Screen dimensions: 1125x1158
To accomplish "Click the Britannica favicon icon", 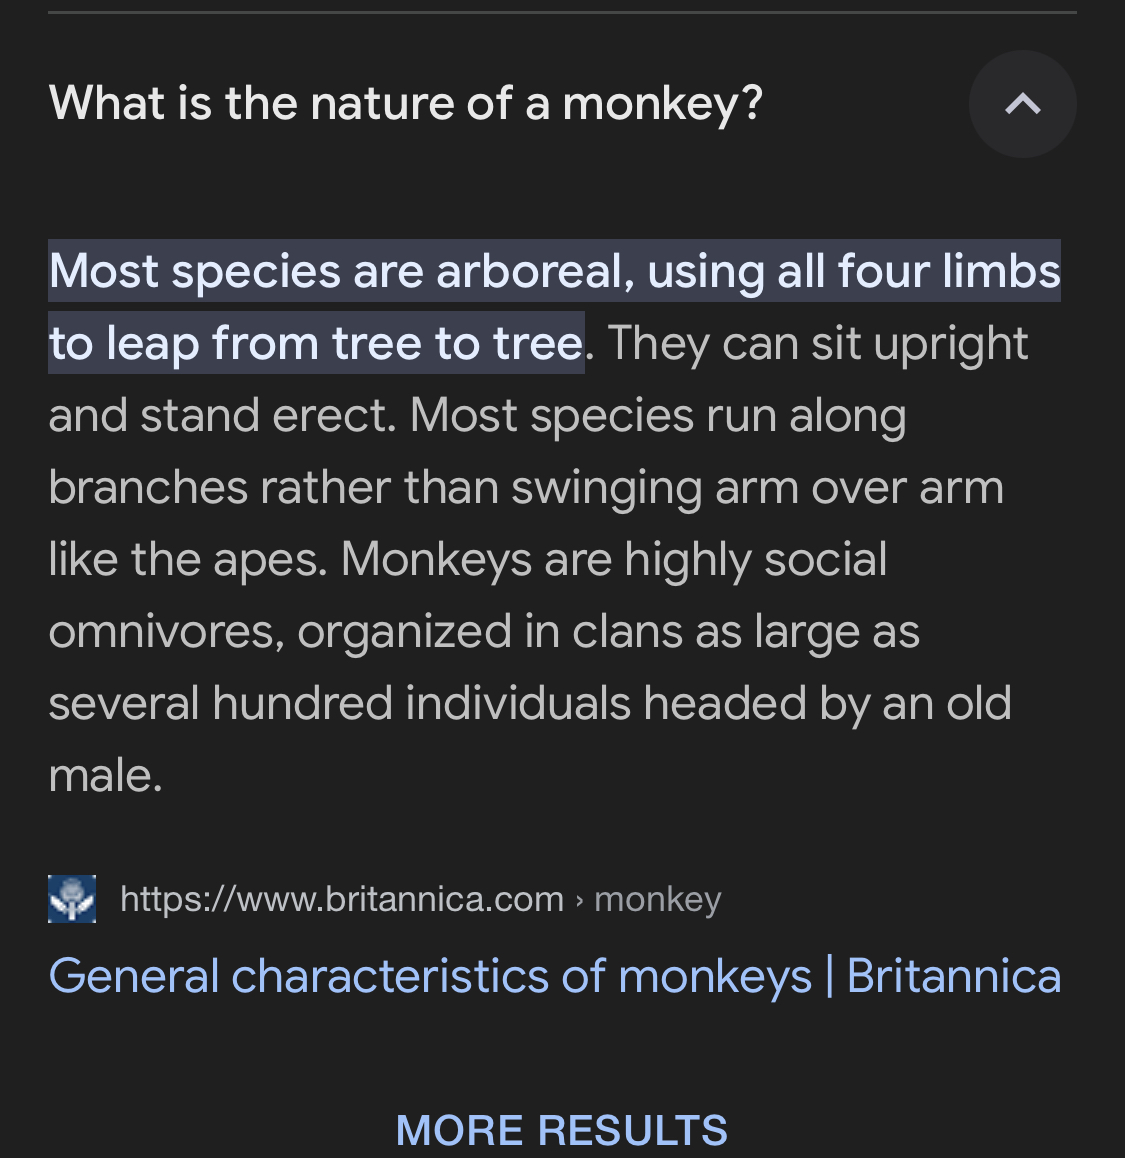I will (72, 898).
